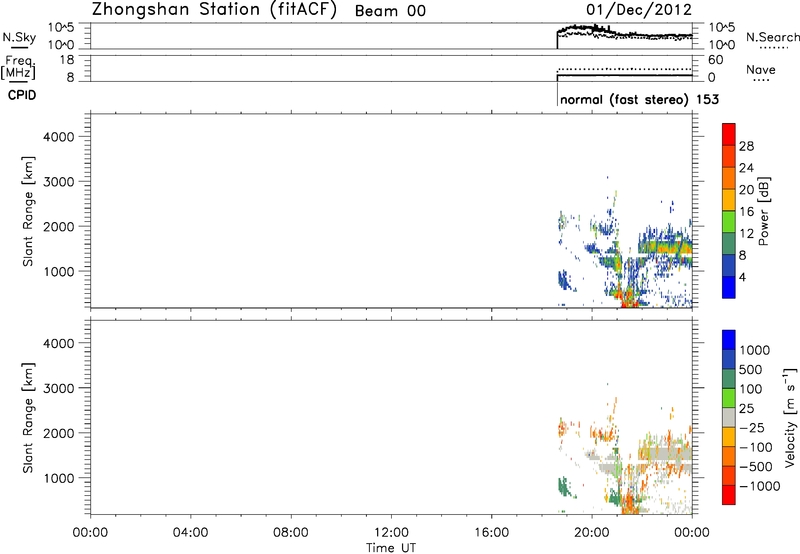Viewport: 800px width, 554px height.
Task: Pick bright blue Power segment below 4
Action: 729,287
